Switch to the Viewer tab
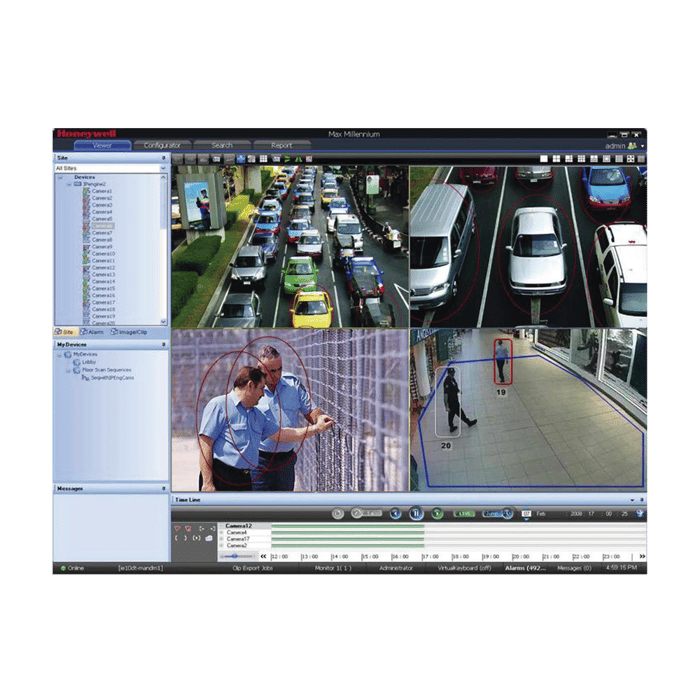The height and width of the screenshot is (700, 700). (x=103, y=145)
